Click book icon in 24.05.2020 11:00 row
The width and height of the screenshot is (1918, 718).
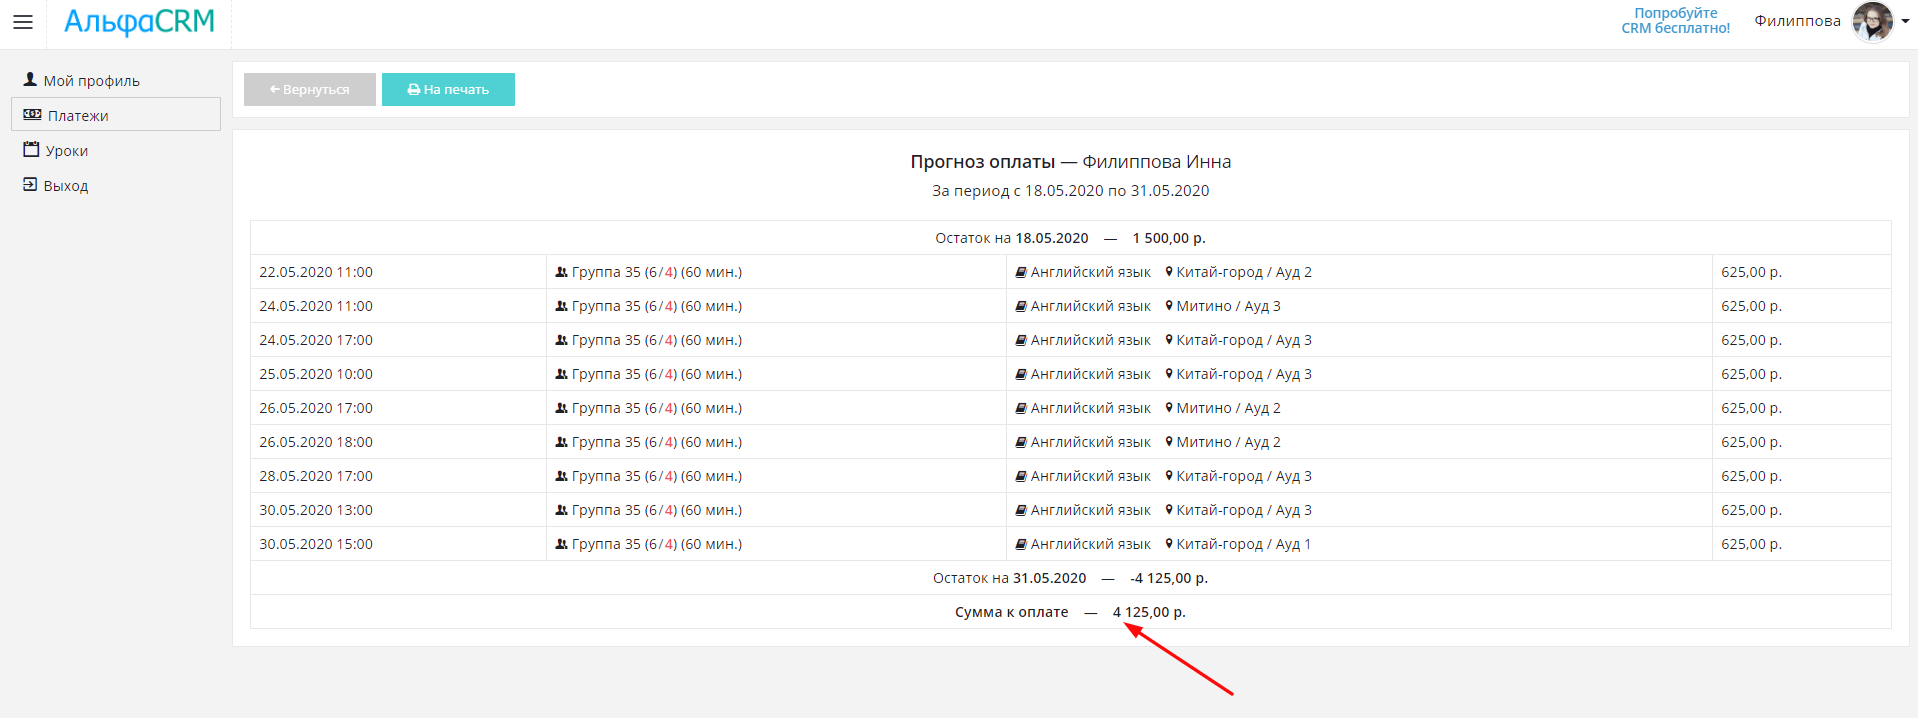point(1021,306)
